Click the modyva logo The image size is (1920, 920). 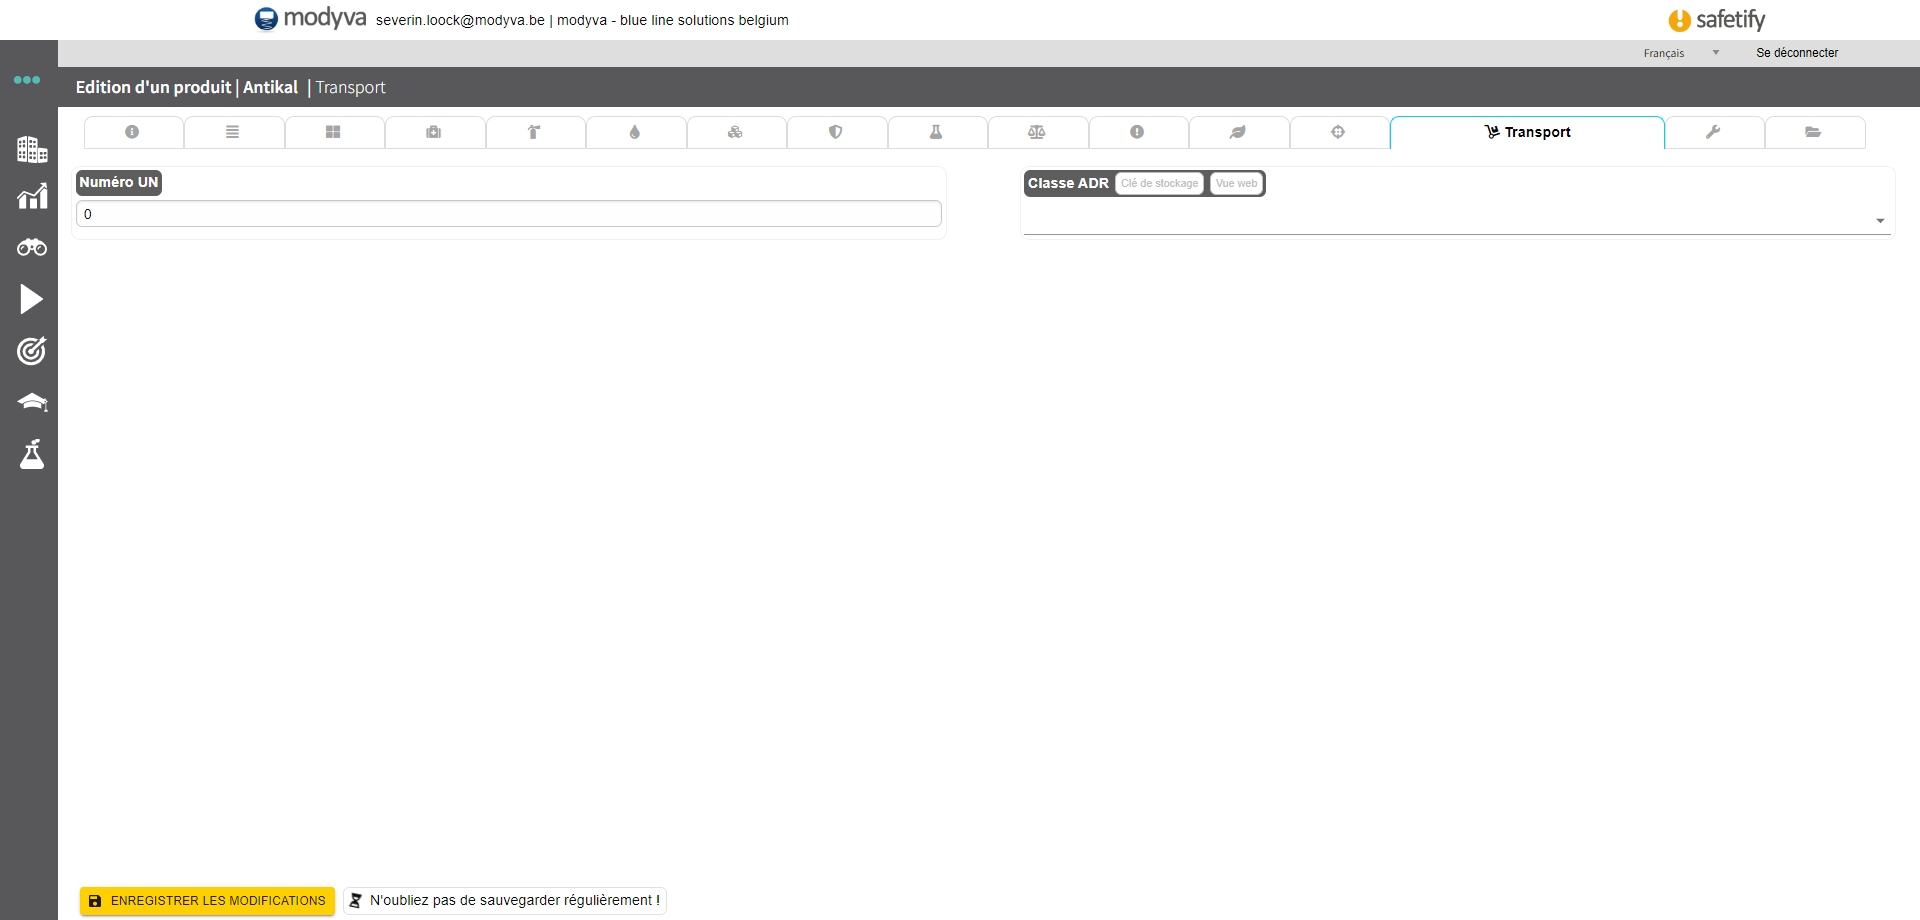(311, 19)
